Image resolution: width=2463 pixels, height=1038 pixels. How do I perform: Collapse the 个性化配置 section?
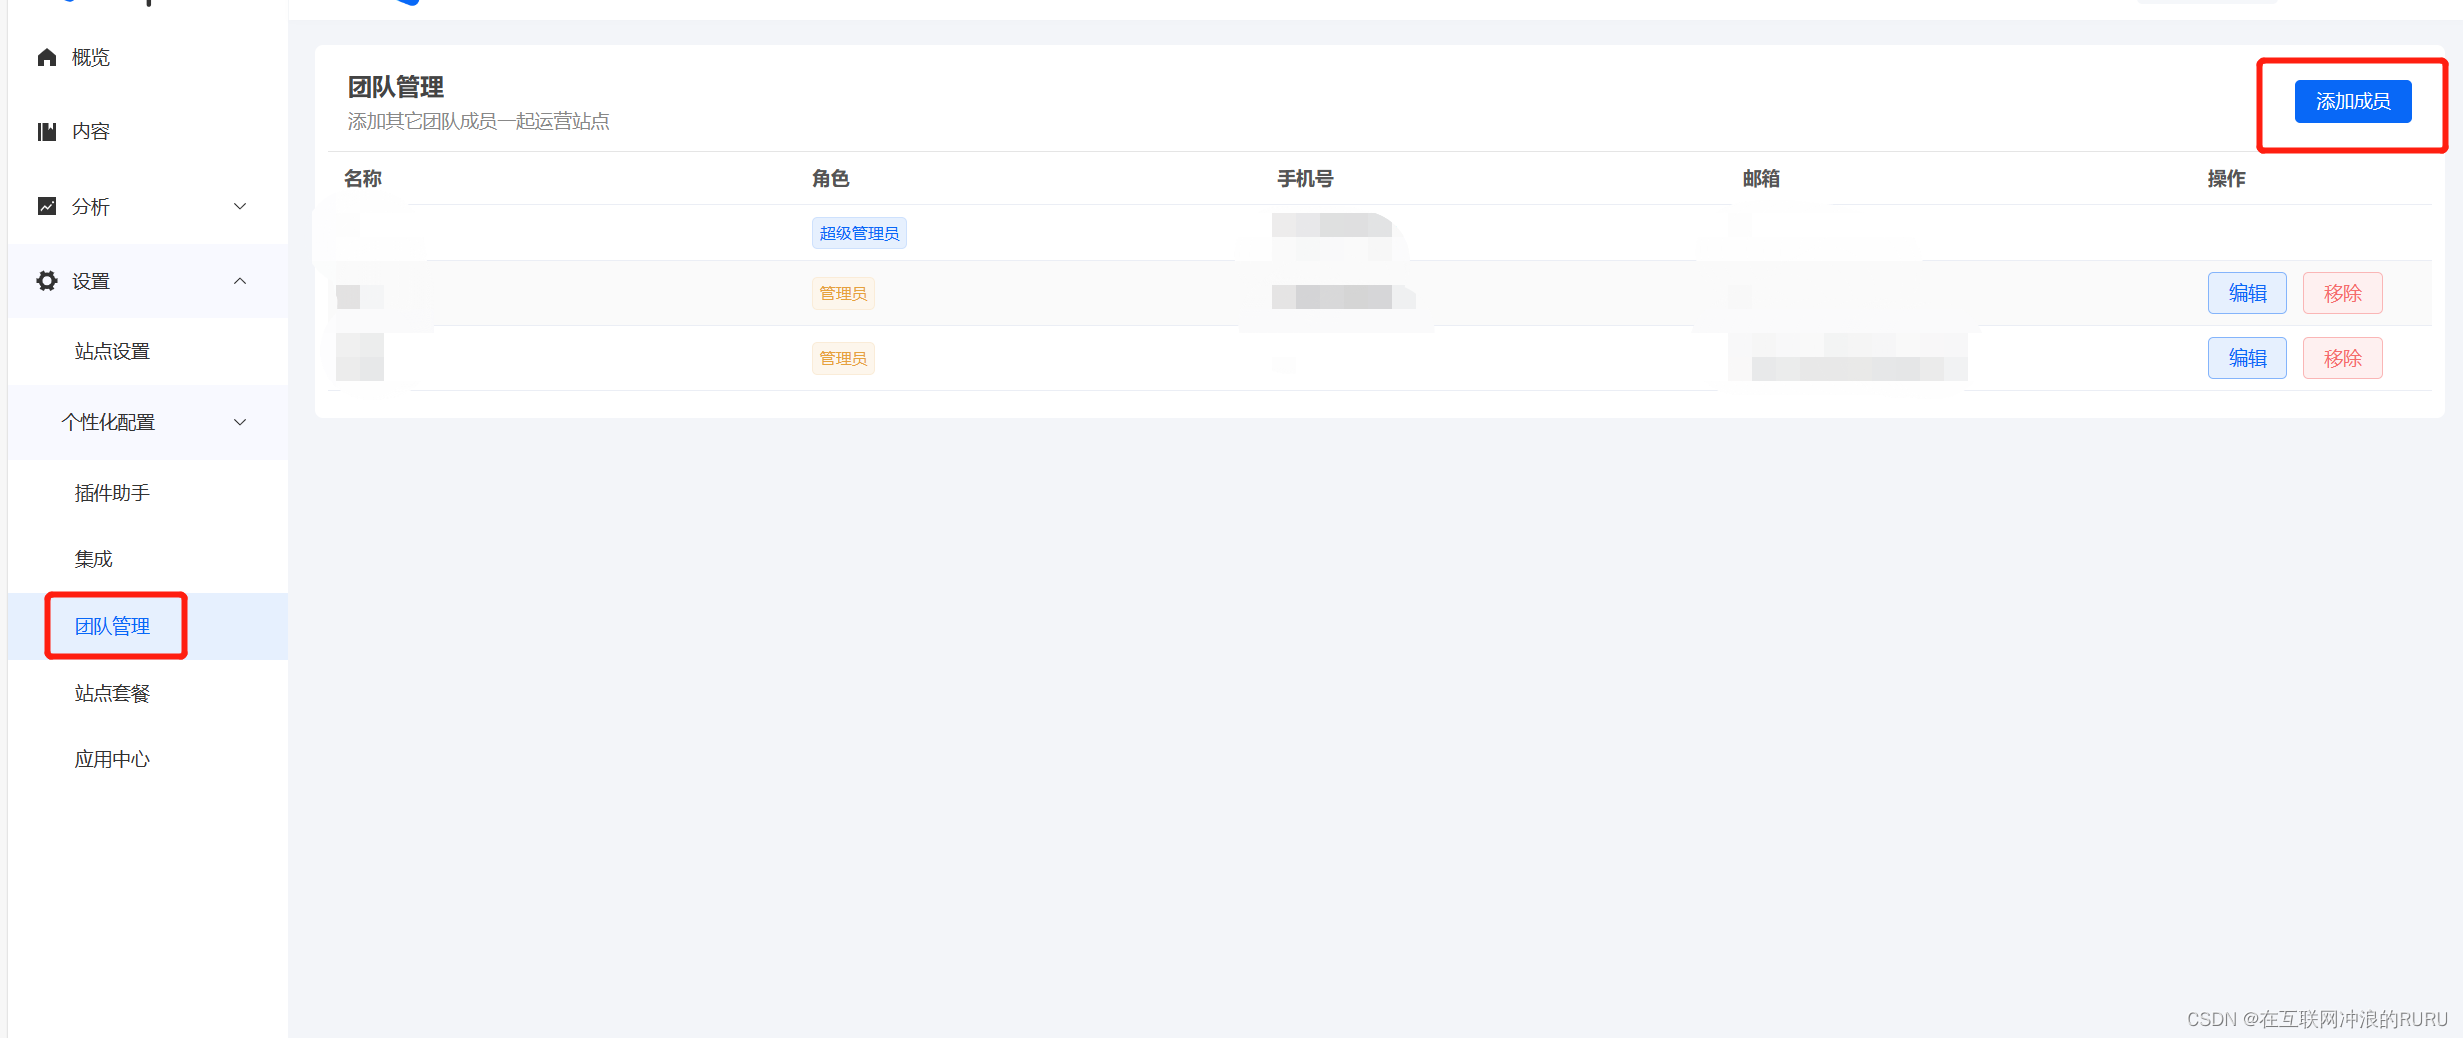[239, 422]
